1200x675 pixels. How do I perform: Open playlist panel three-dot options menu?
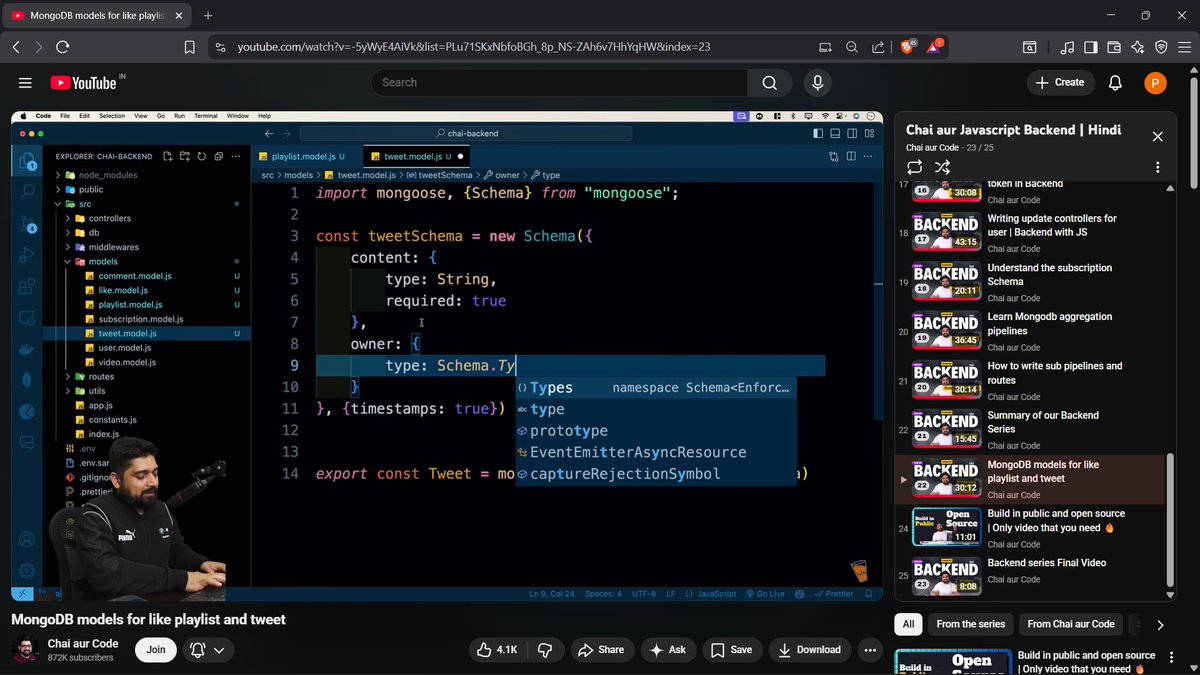1157,167
